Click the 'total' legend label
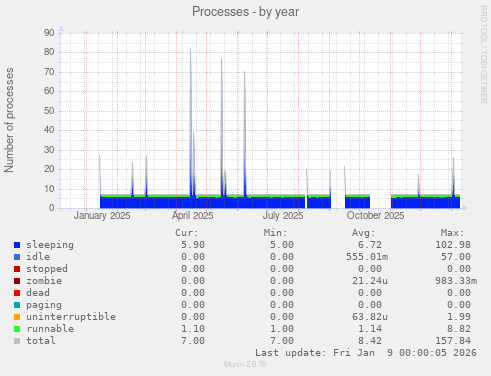This screenshot has height=376, width=491. click(x=41, y=341)
